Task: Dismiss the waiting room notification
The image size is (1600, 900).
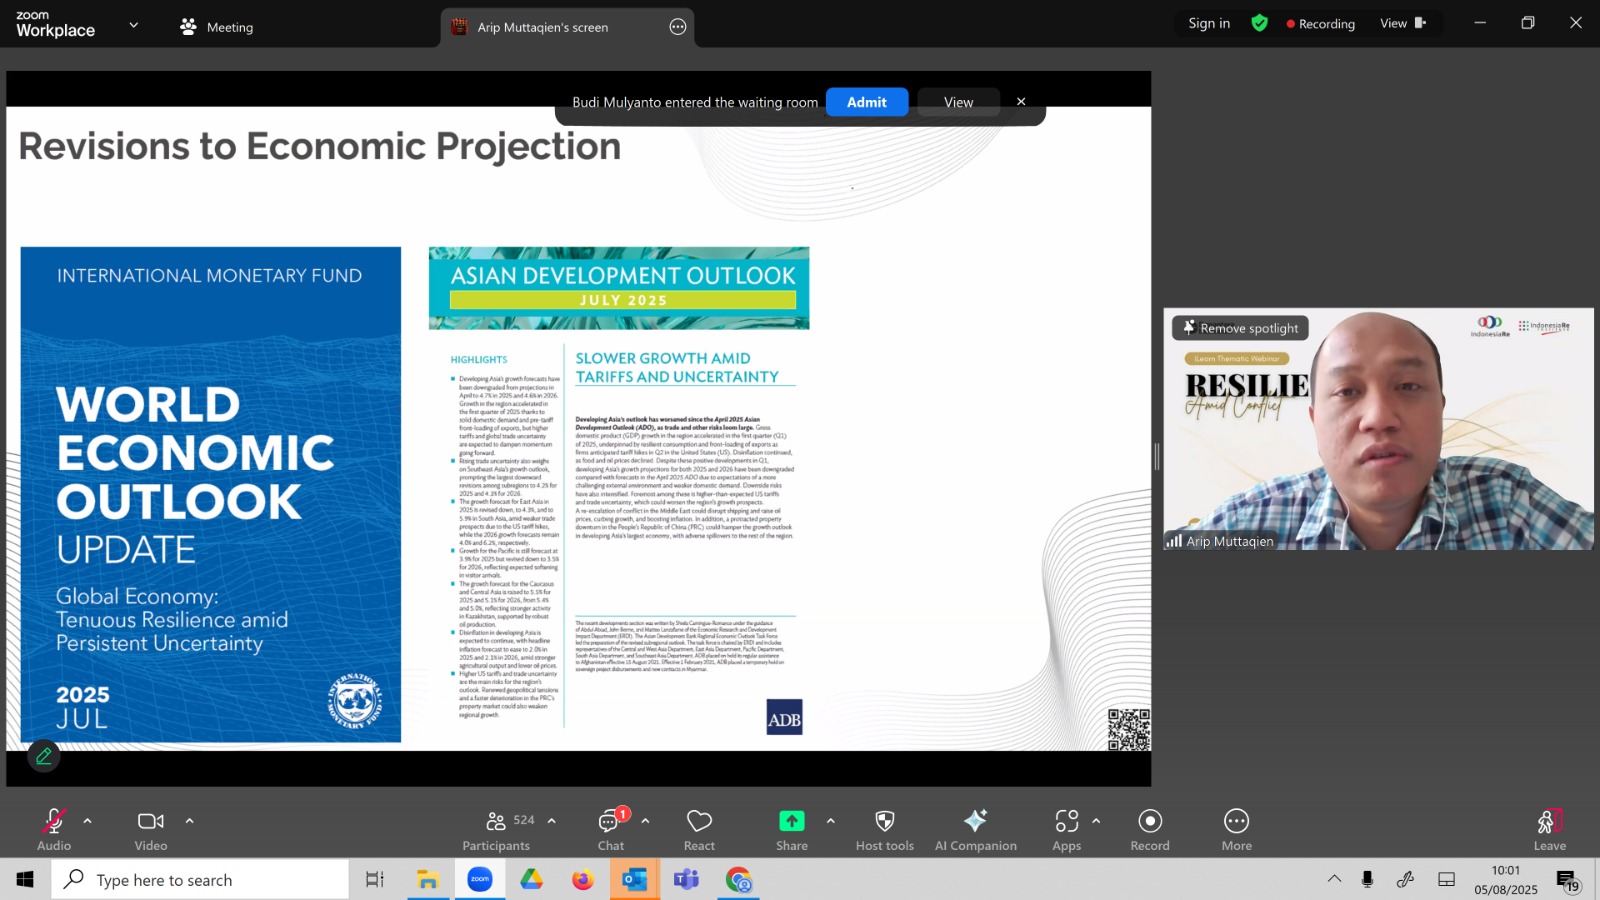Action: [x=1021, y=102]
